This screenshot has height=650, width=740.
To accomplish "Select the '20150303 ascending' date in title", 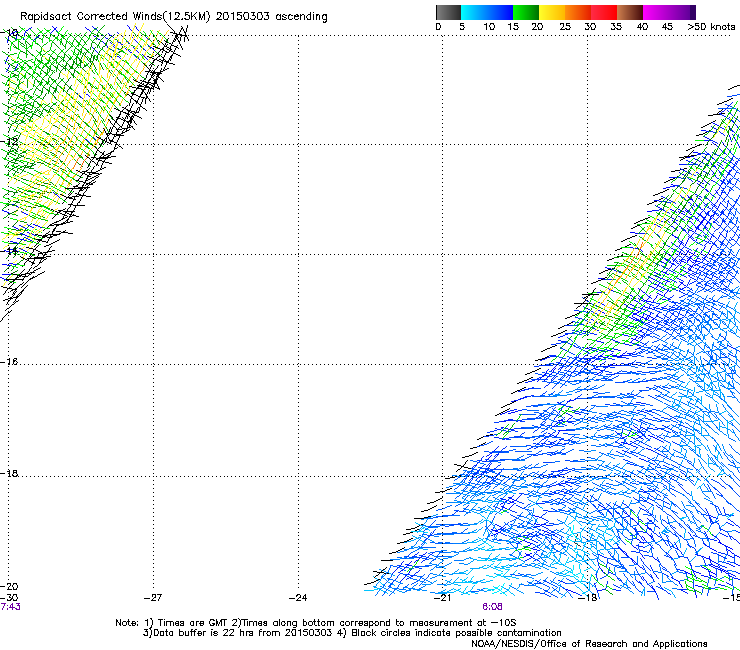I will pyautogui.click(x=271, y=17).
